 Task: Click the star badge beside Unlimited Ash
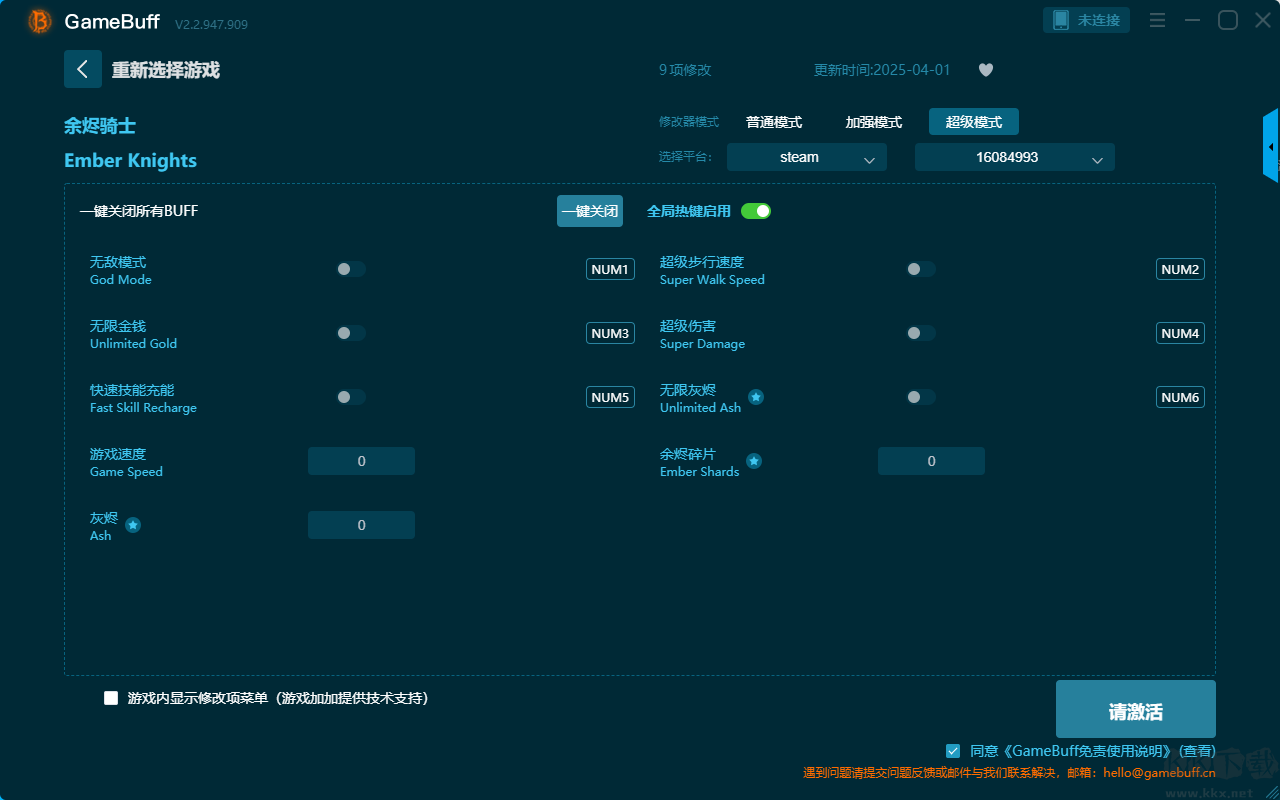(x=756, y=397)
